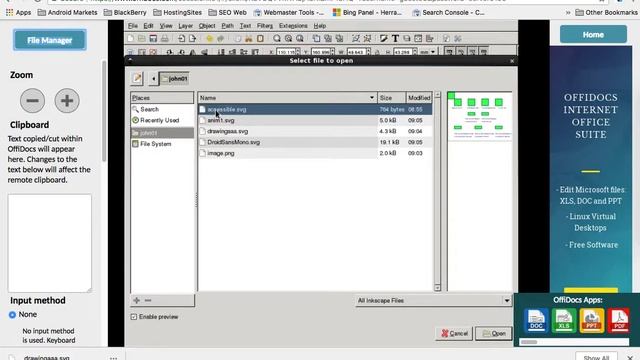Click the New document icon in Inkscape toolbar
Image resolution: width=640 pixels, height=360 pixels.
(x=130, y=38)
